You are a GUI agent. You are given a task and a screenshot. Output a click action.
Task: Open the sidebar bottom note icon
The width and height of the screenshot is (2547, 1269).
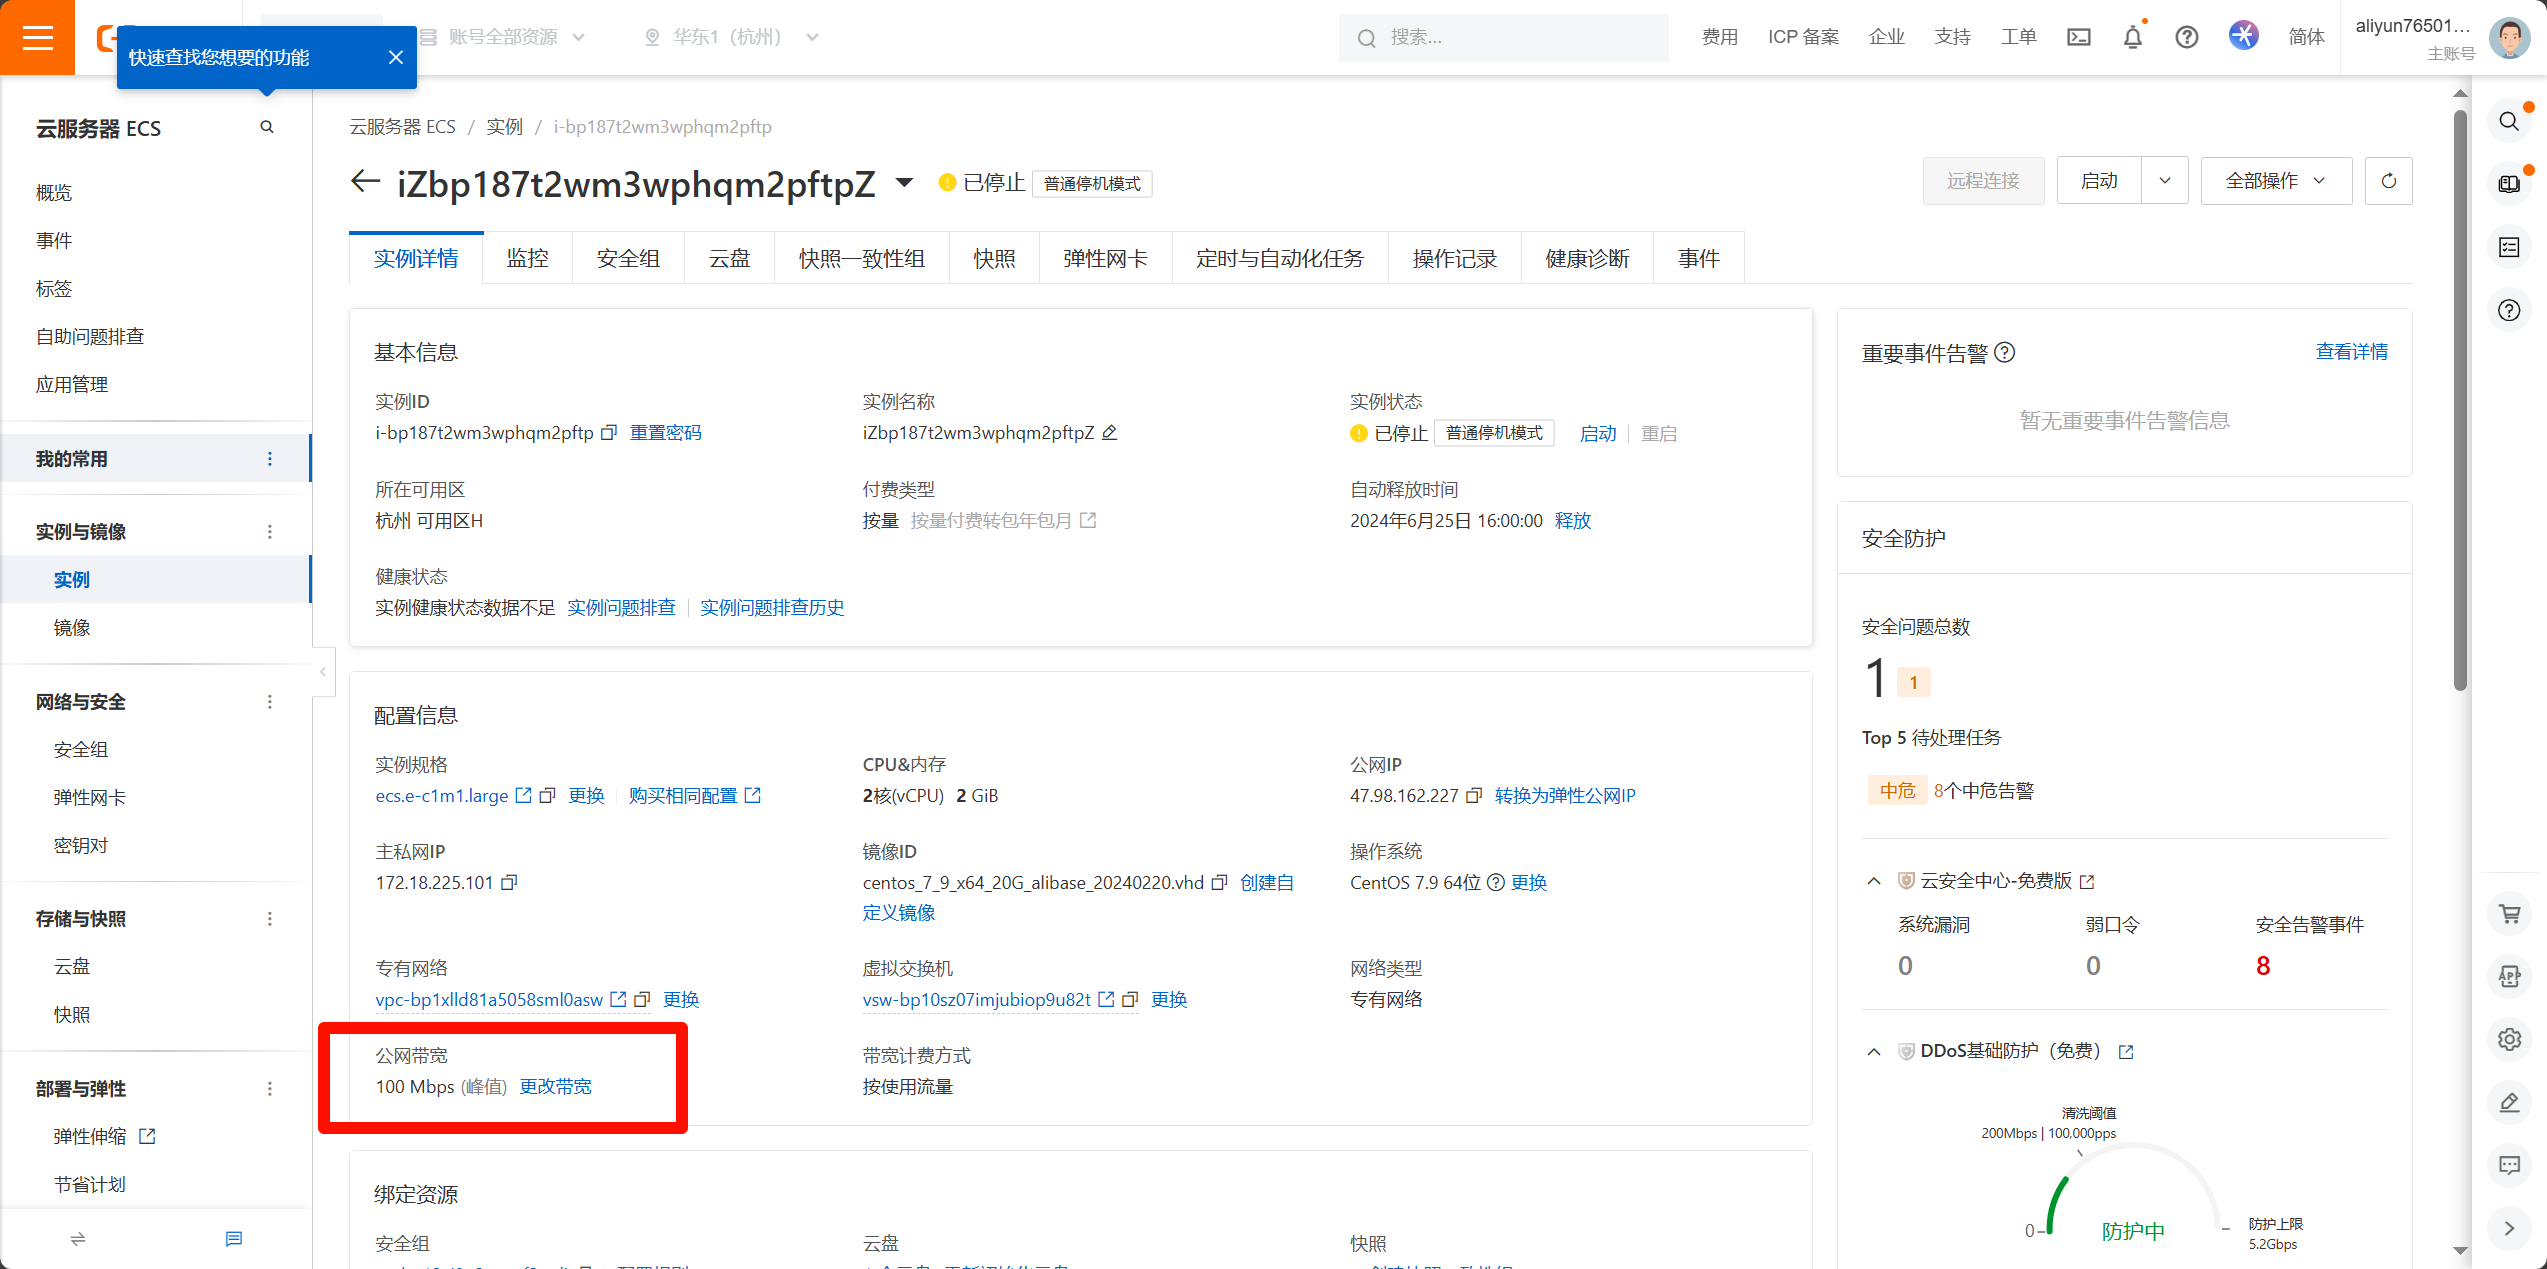tap(234, 1239)
